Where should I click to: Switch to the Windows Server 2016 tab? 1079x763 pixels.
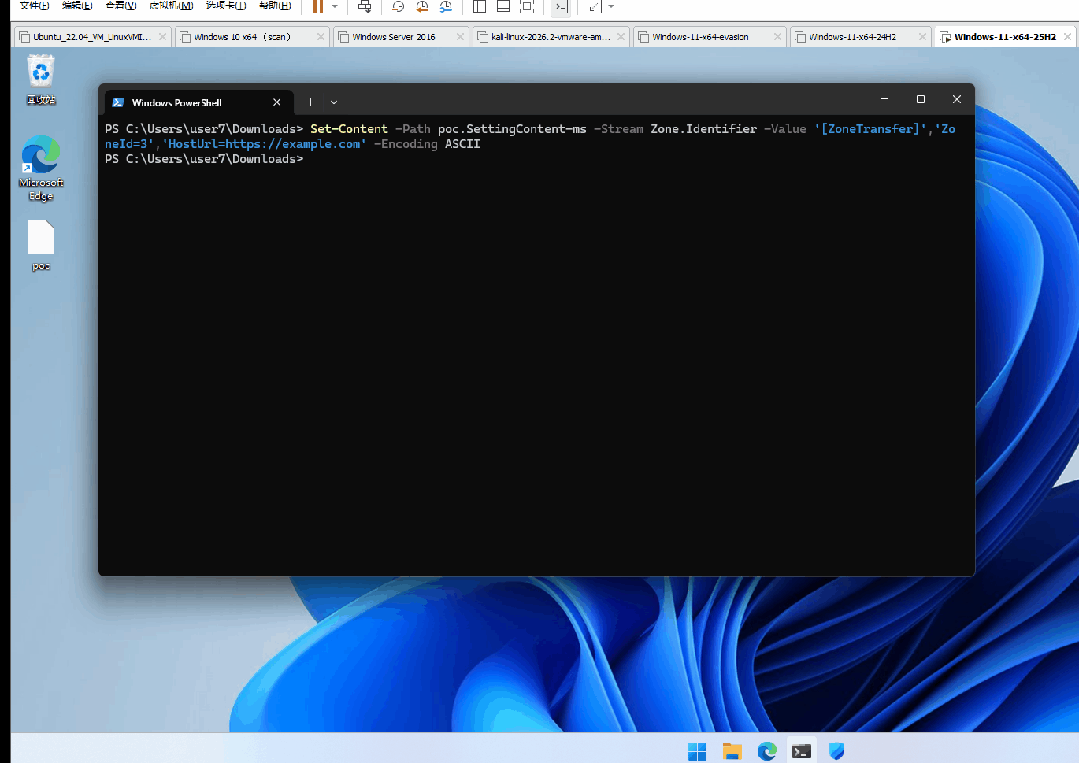(400, 36)
